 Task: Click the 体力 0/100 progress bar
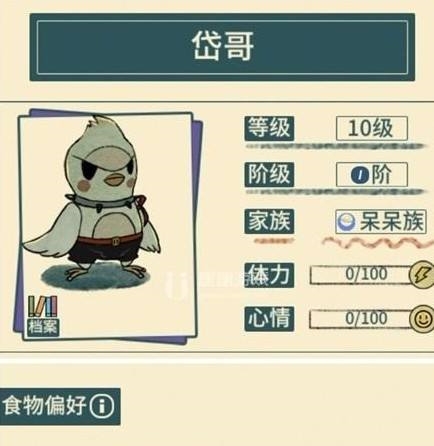pos(362,275)
